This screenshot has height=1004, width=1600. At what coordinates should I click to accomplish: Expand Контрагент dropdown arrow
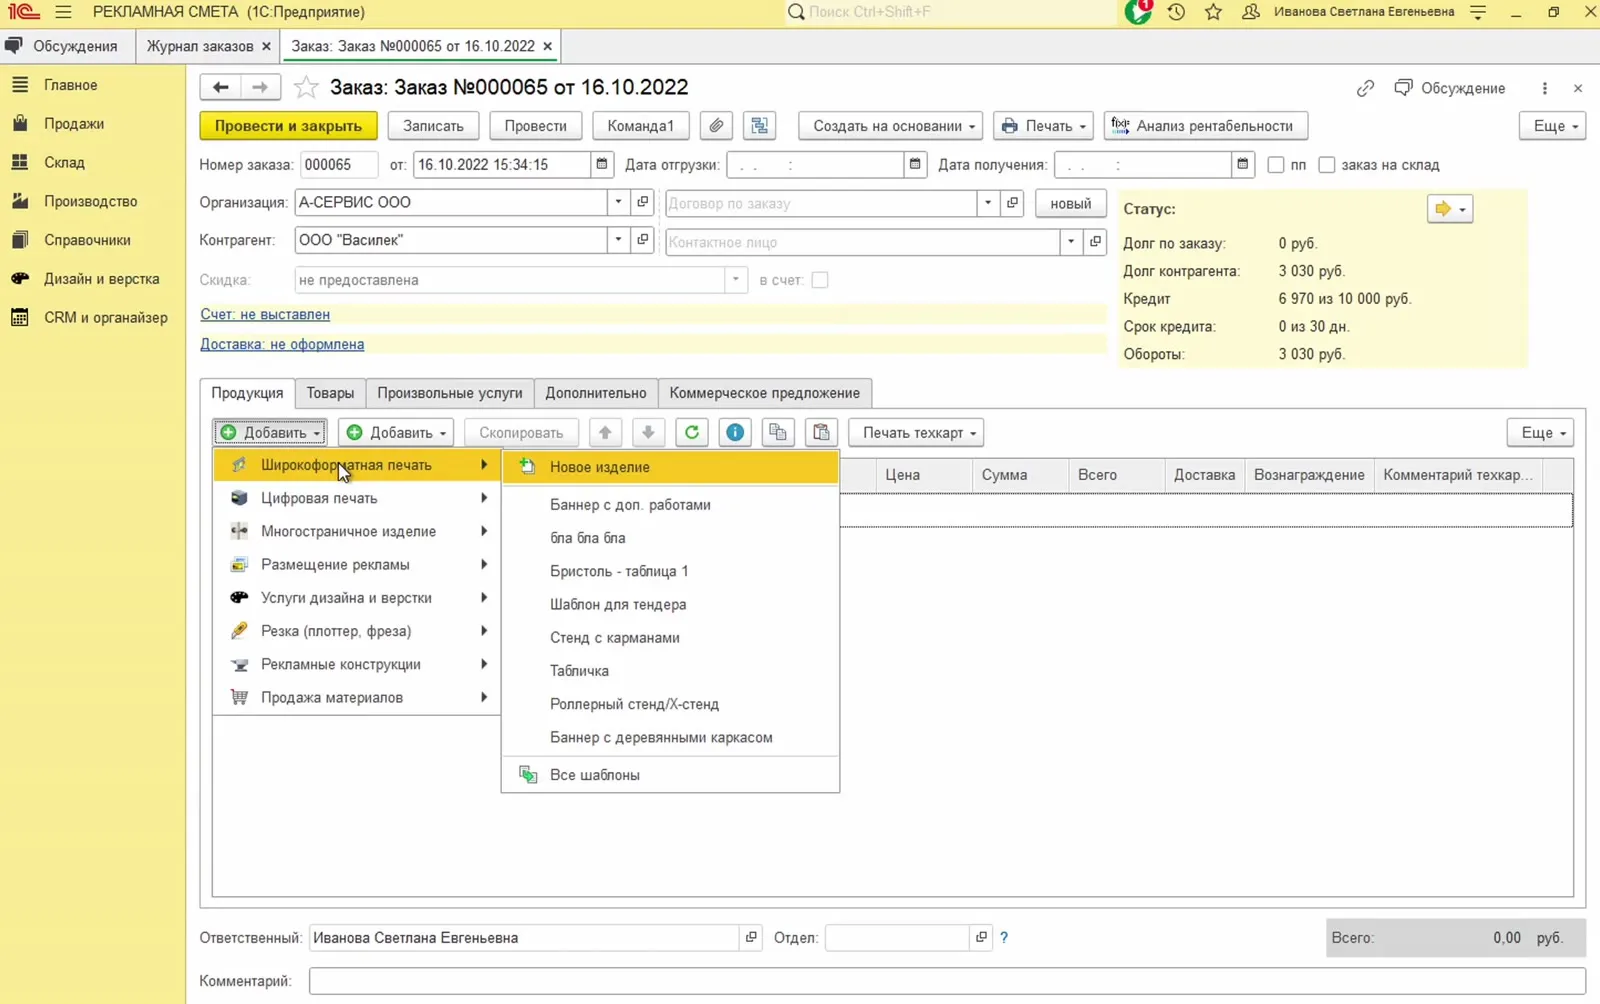[x=618, y=240]
